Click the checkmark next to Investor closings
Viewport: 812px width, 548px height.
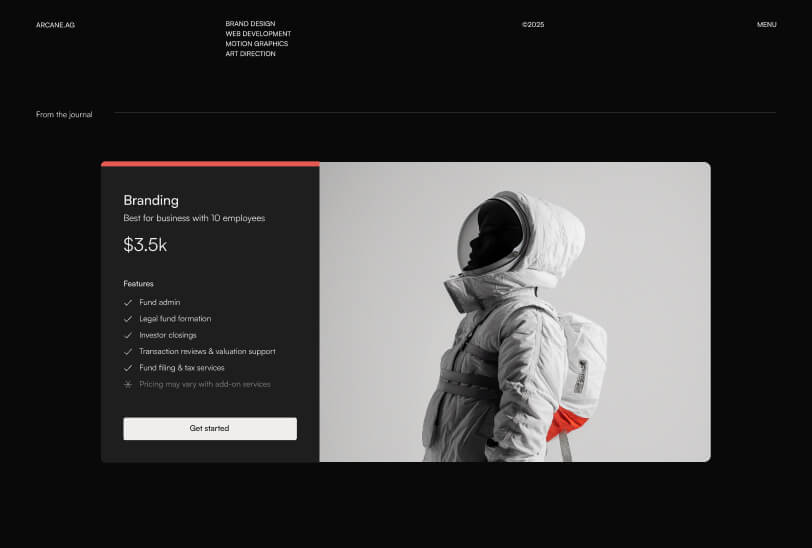point(128,335)
